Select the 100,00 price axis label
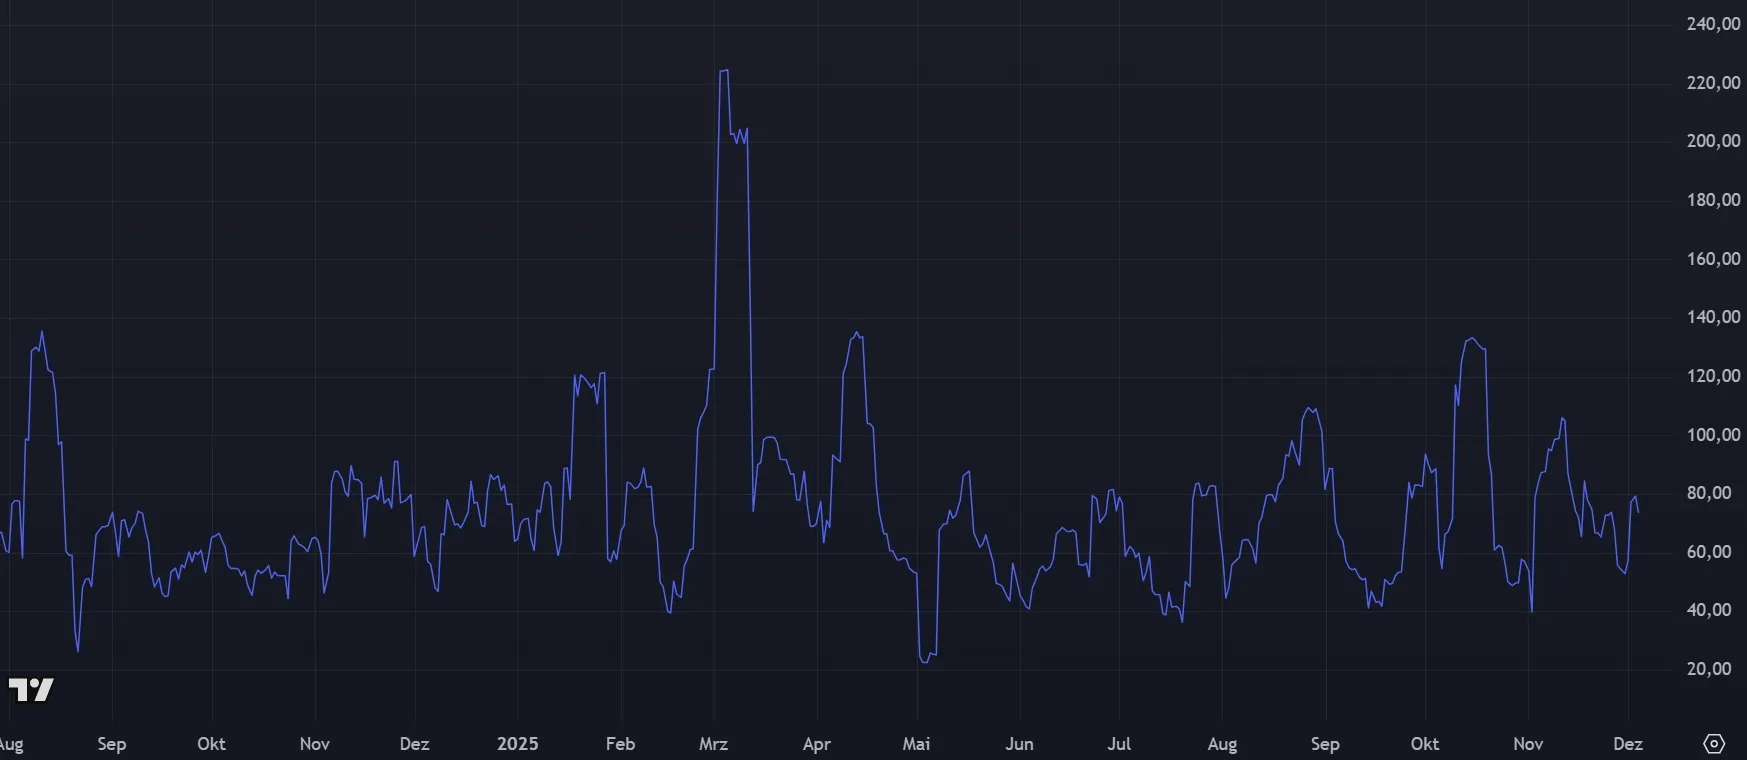 tap(1713, 435)
